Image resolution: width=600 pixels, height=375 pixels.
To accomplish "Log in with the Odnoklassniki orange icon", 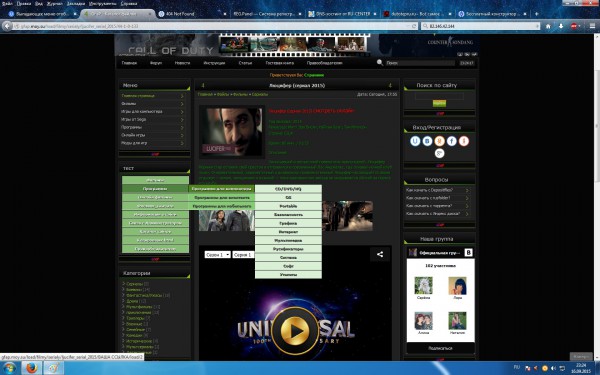I will tap(439, 141).
